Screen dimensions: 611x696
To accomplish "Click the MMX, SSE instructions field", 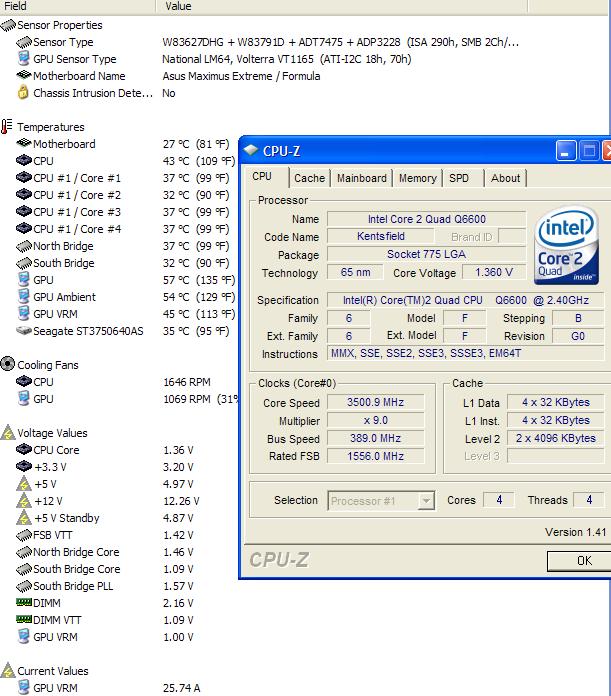I will [465, 353].
